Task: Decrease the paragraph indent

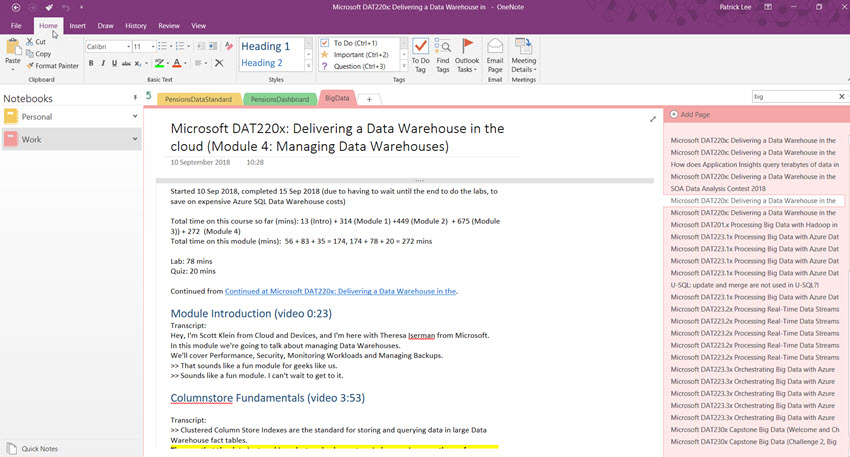Action: click(x=201, y=47)
